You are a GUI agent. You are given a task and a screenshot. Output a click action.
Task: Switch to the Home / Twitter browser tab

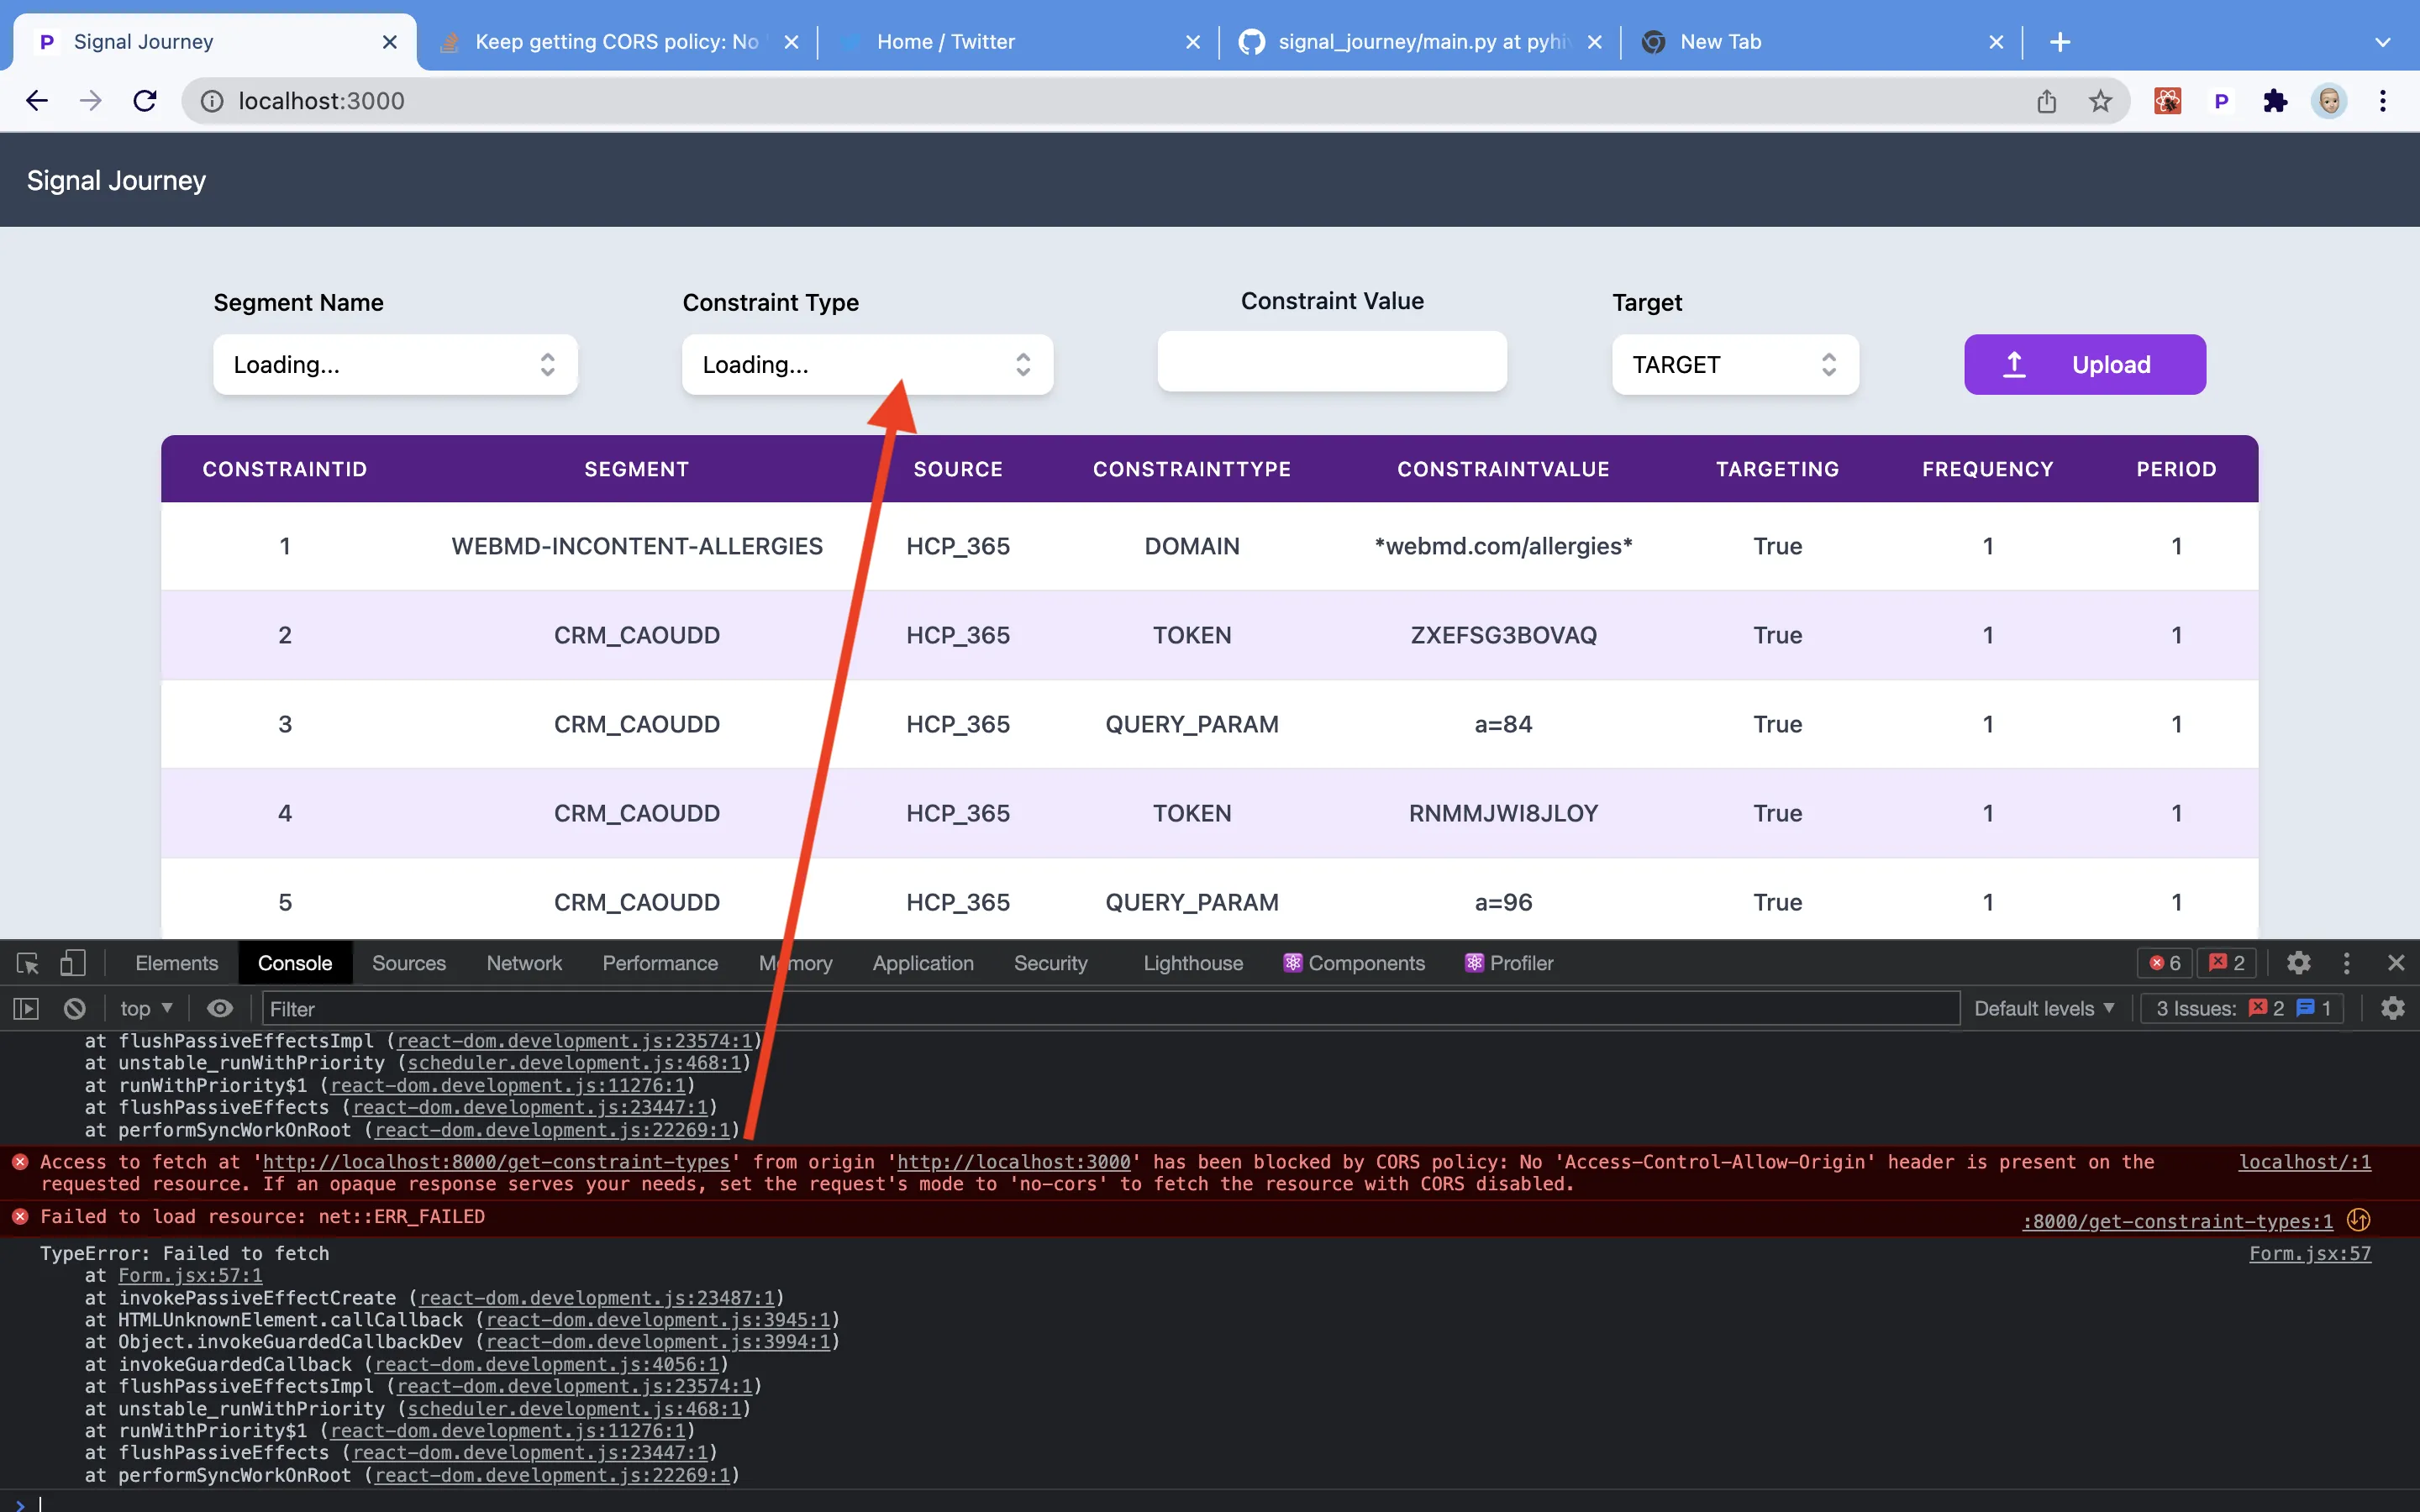(945, 42)
